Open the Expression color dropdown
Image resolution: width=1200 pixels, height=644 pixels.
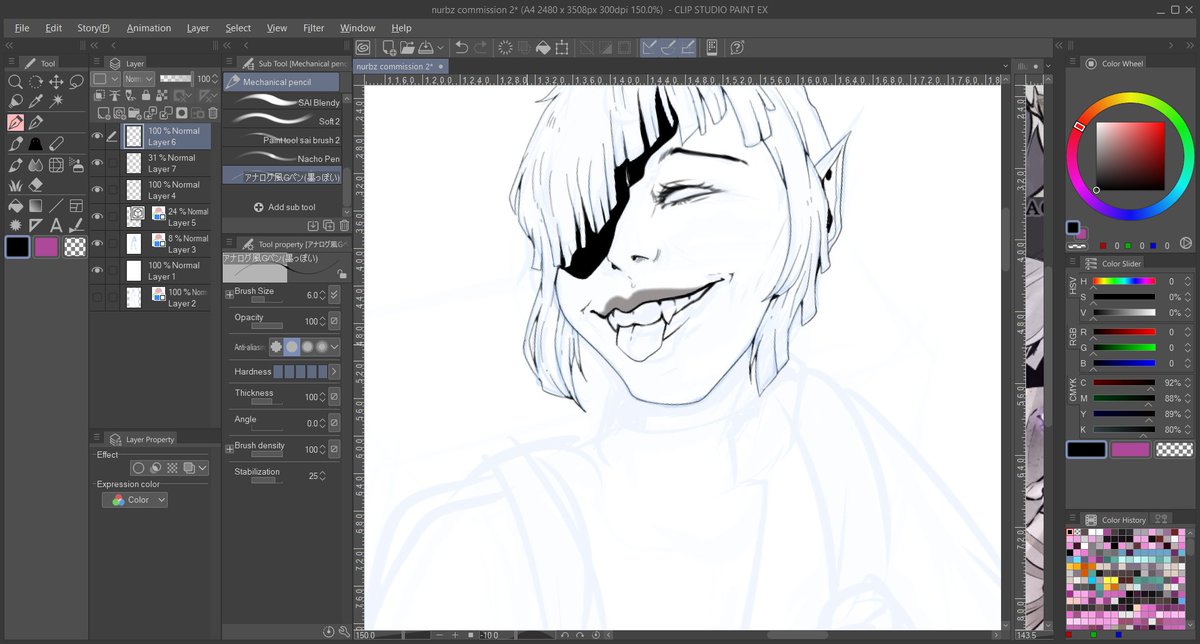pyautogui.click(x=135, y=500)
